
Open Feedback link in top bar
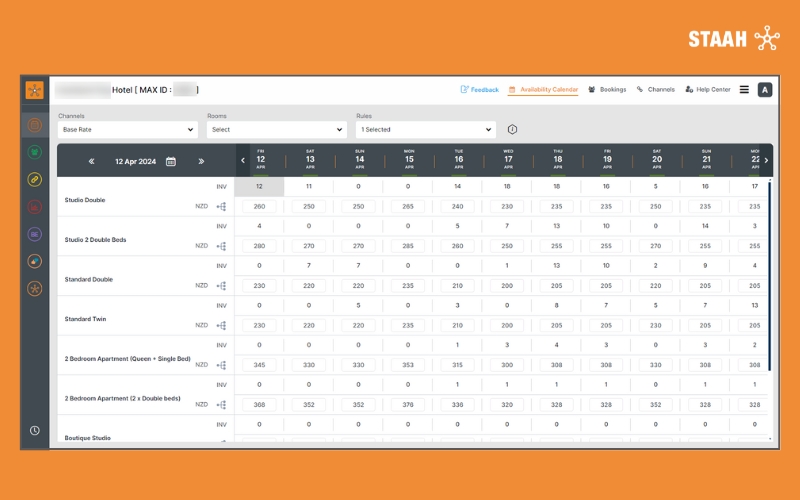point(480,90)
